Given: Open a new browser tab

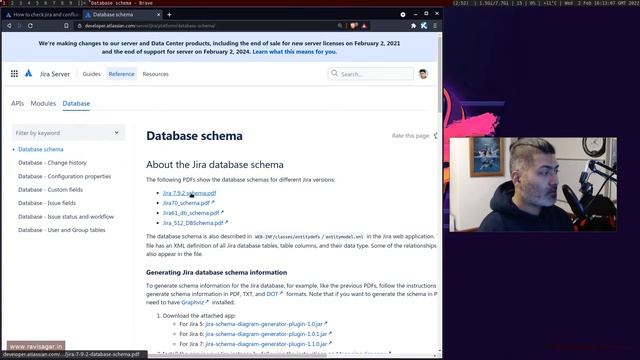Looking at the screenshot, I should 169,15.
